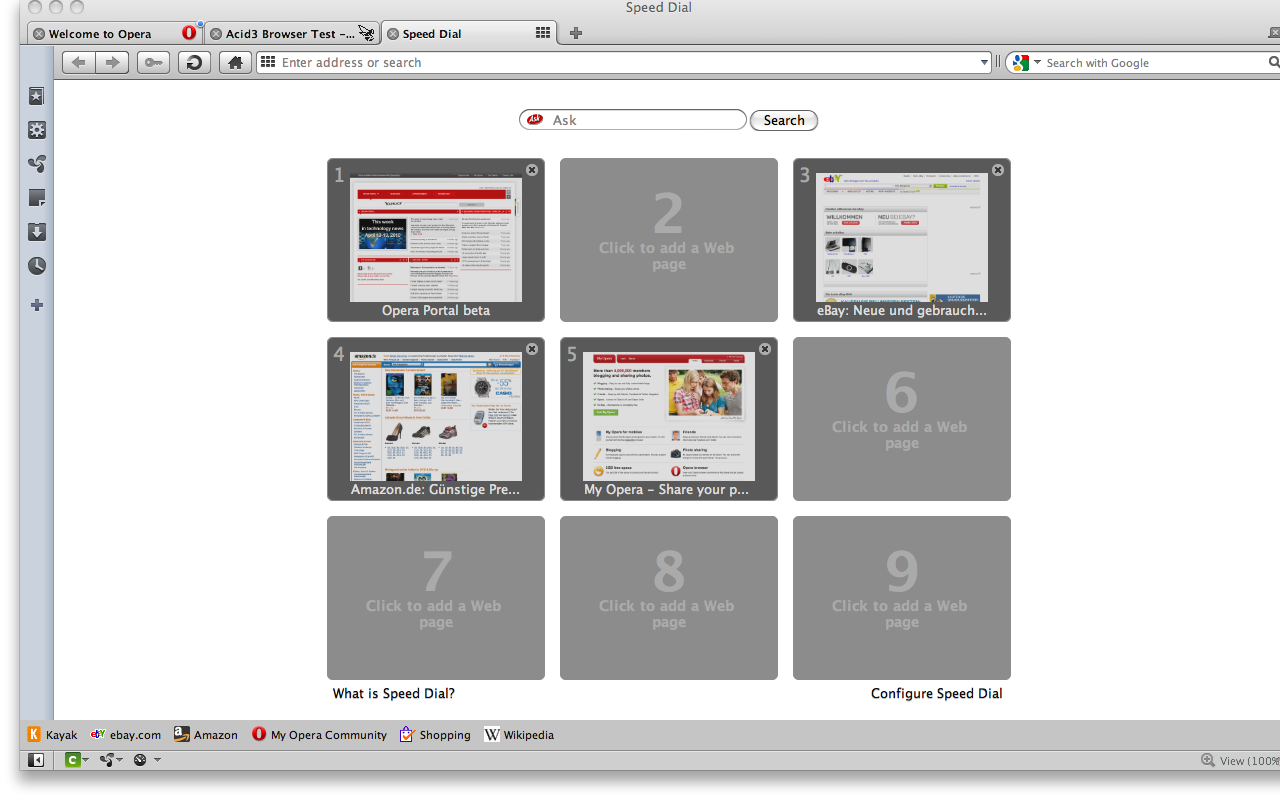The image size is (1280, 800).
Task: Add a web page to speed dial slot 2
Action: click(x=669, y=240)
